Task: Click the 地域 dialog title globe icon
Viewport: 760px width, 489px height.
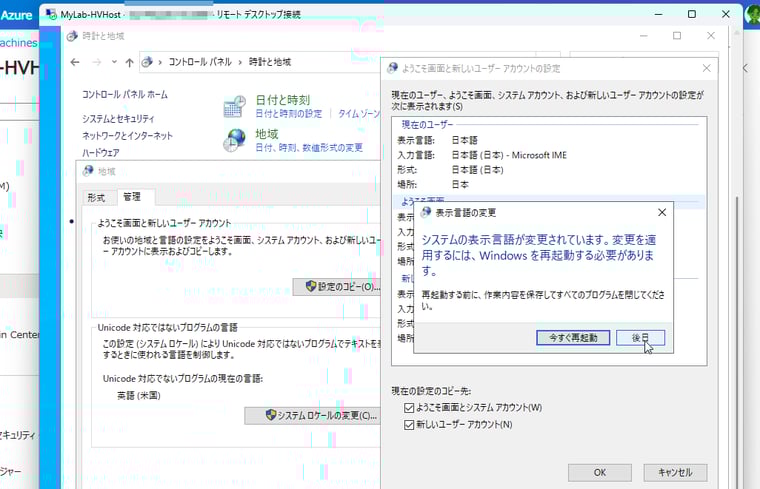Action: tap(88, 171)
